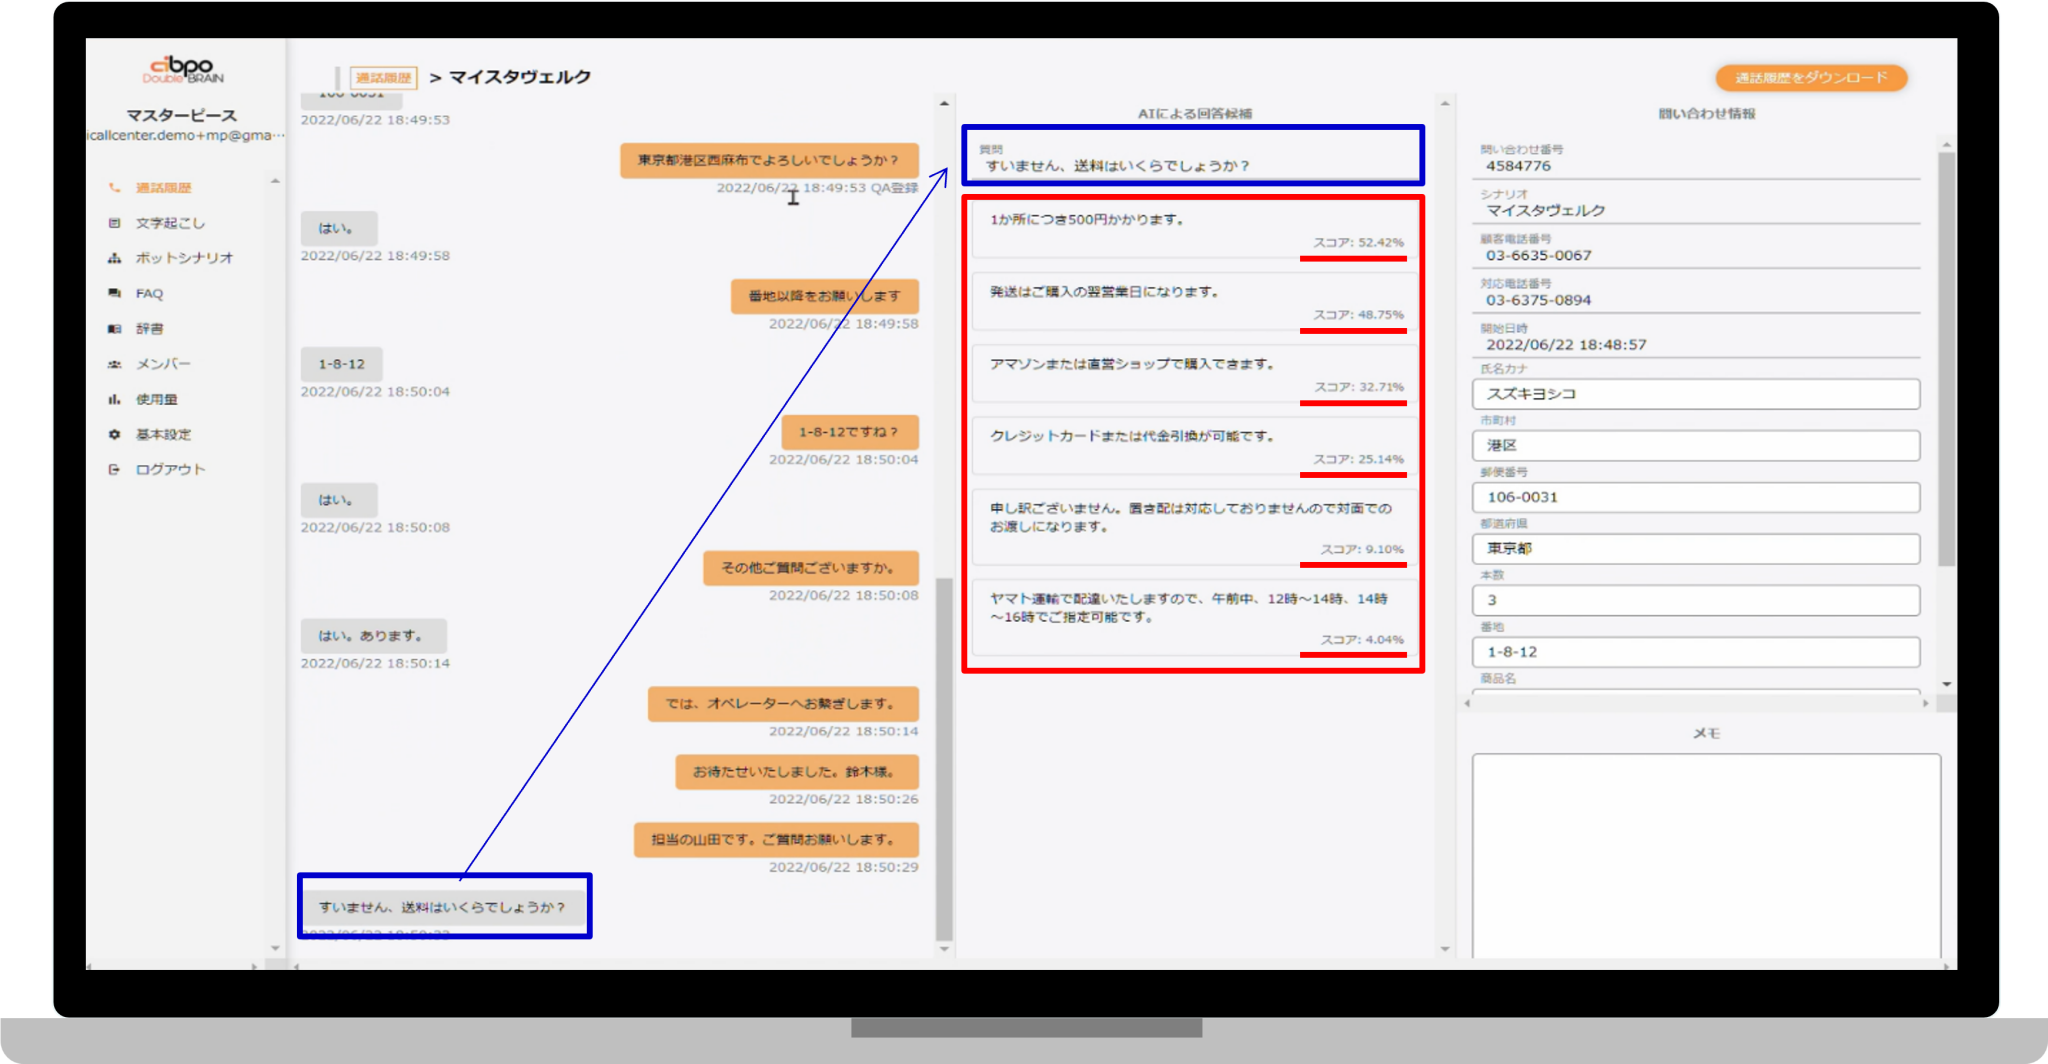Open 基本設定 with the gear icon
This screenshot has height=1064, width=2048.
(x=115, y=434)
